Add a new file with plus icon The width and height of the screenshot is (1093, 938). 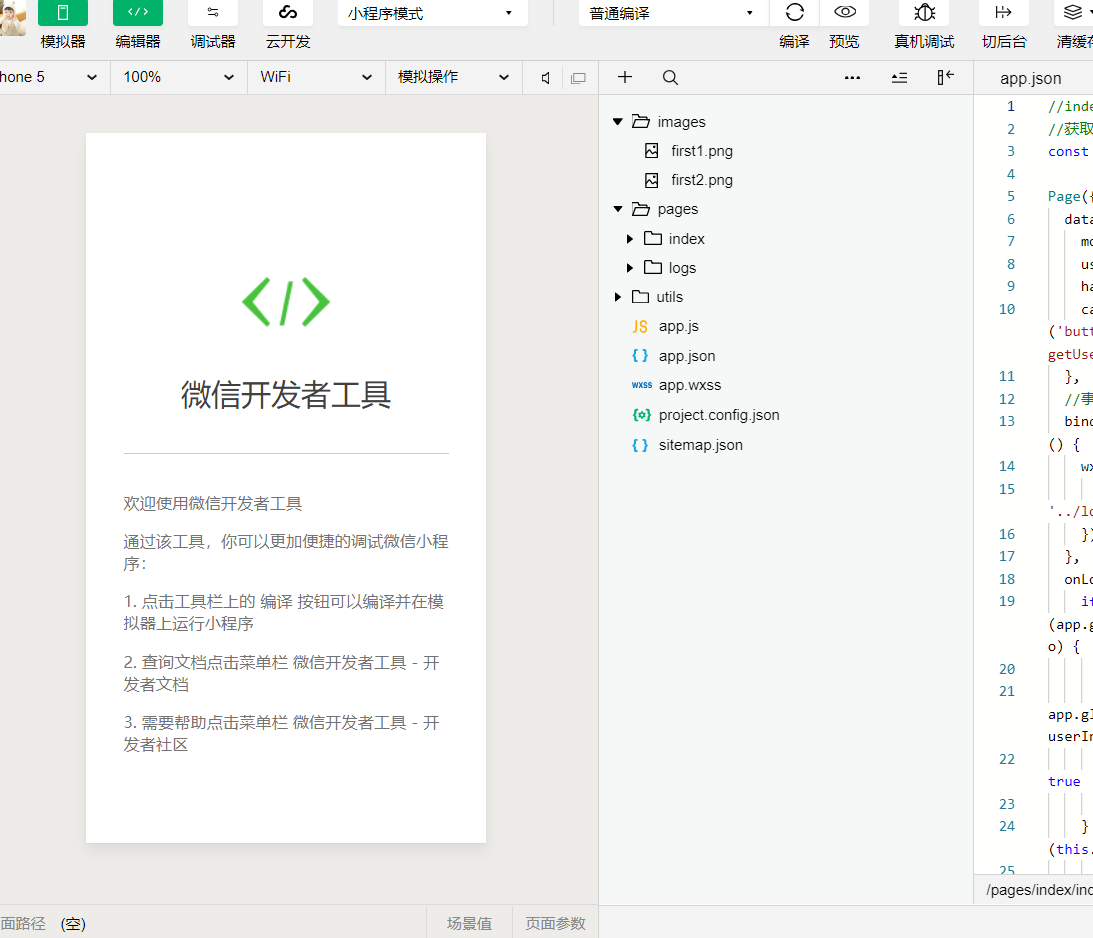625,77
